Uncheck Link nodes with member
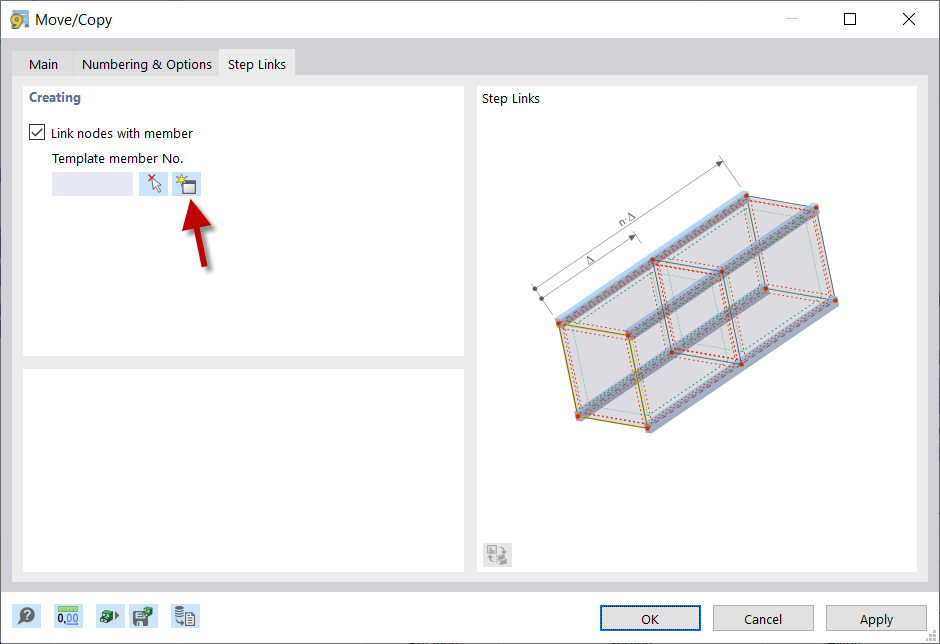This screenshot has height=644, width=940. (37, 133)
